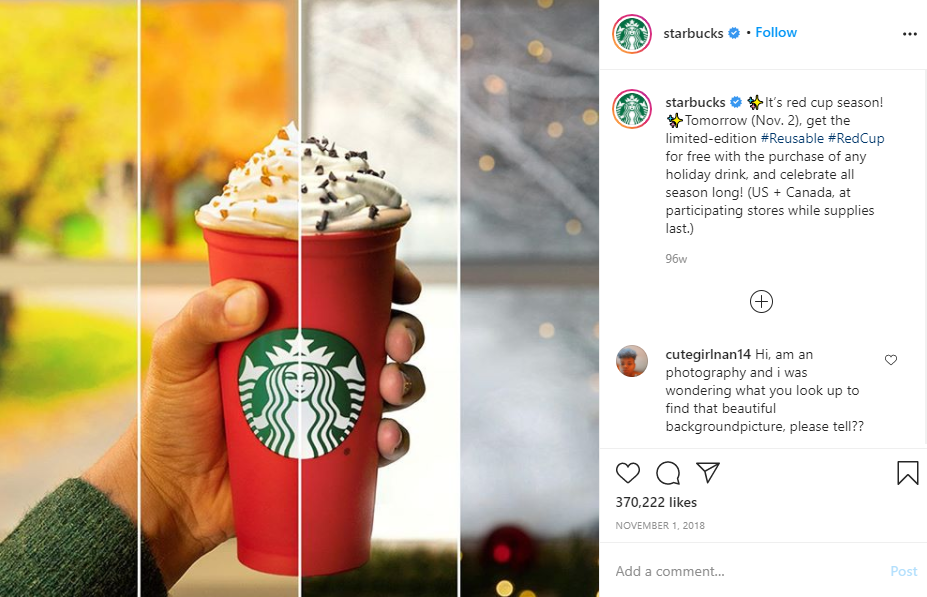The height and width of the screenshot is (597, 927).
Task: Submit comment with Post button
Action: [x=903, y=571]
